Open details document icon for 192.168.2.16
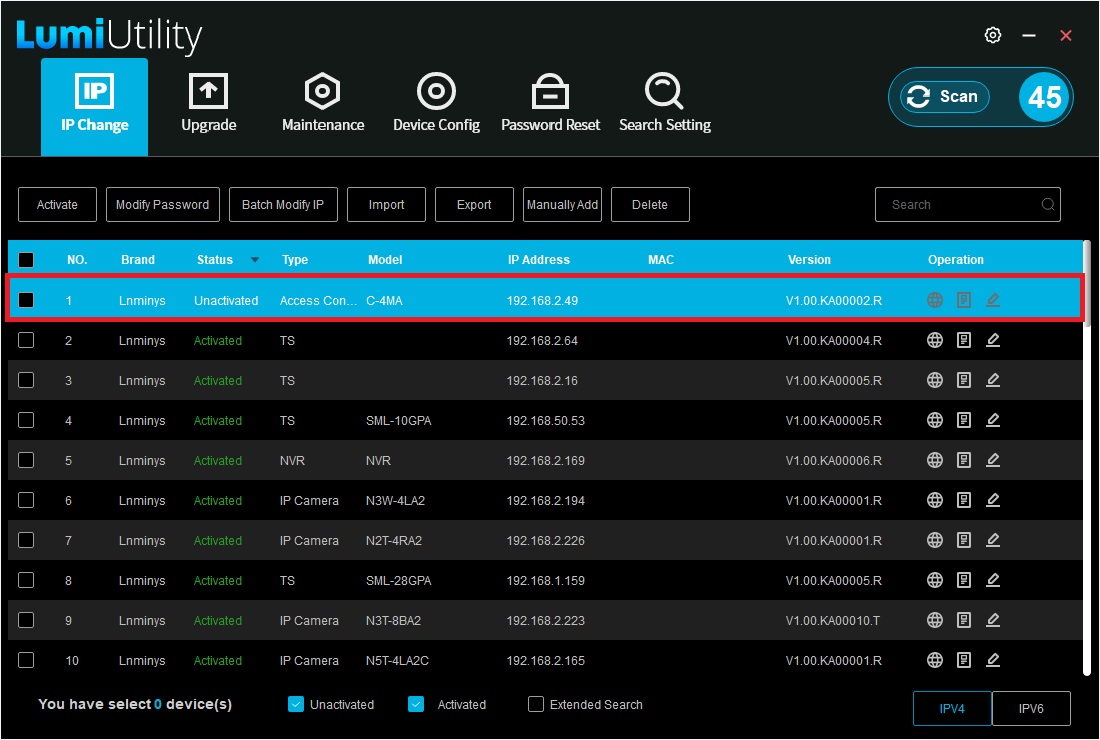Screen dimensions: 1100x740 tap(964, 380)
